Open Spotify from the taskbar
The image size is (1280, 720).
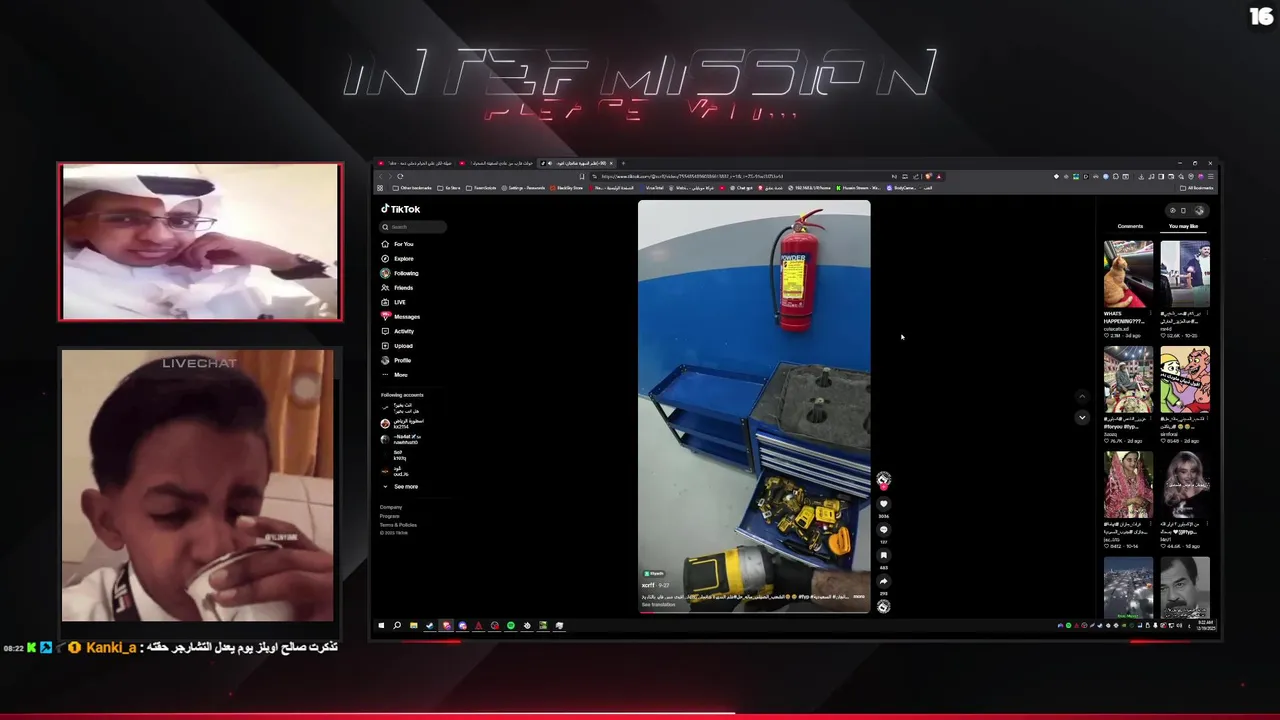click(x=511, y=626)
